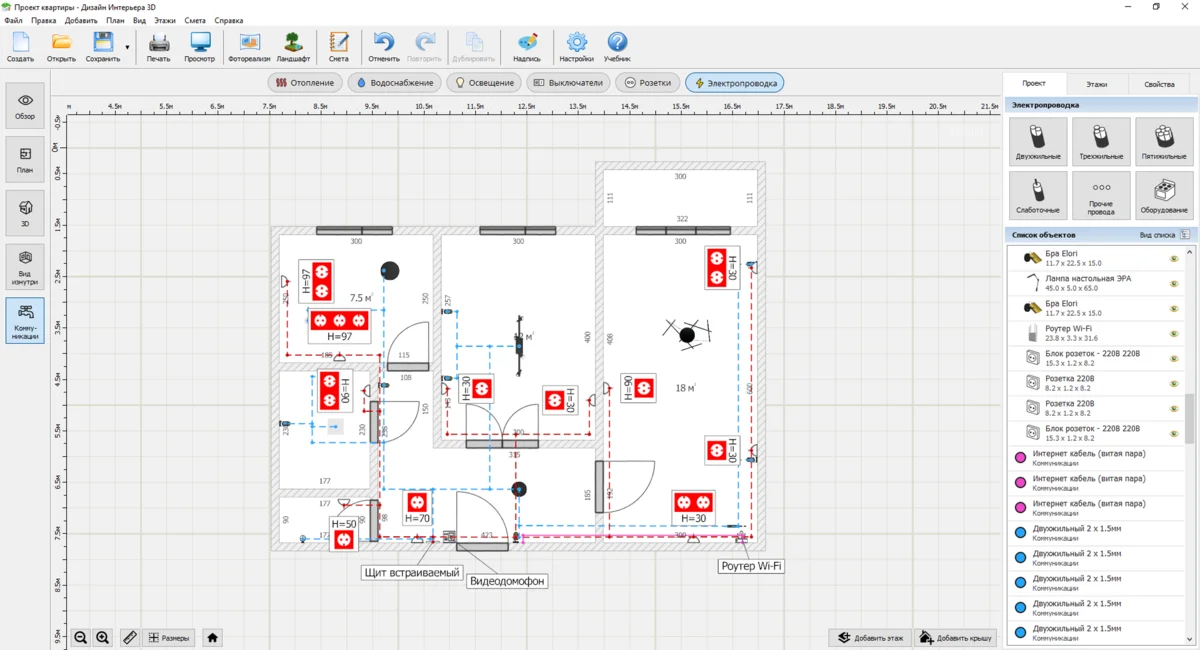Screen dimensions: 1200x650
Task: Expand the save options arrow beside Сохранить
Action: 127,47
